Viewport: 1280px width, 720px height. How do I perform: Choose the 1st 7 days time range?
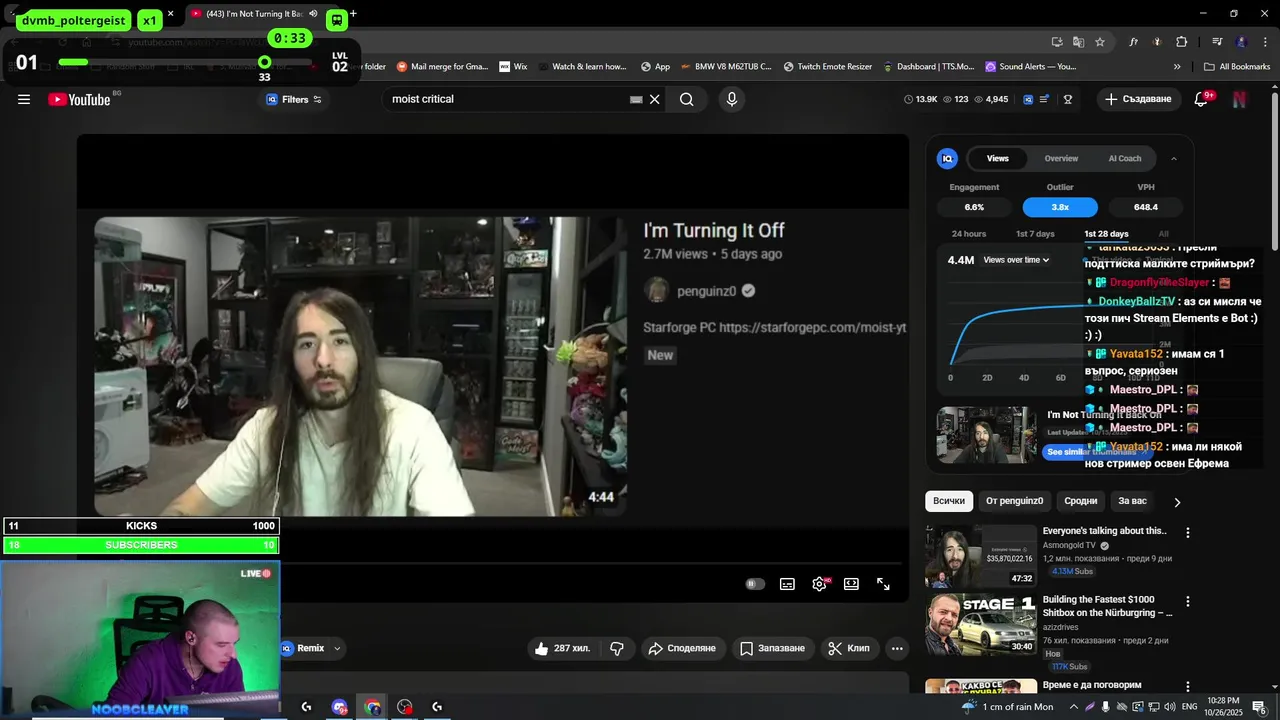point(1035,234)
